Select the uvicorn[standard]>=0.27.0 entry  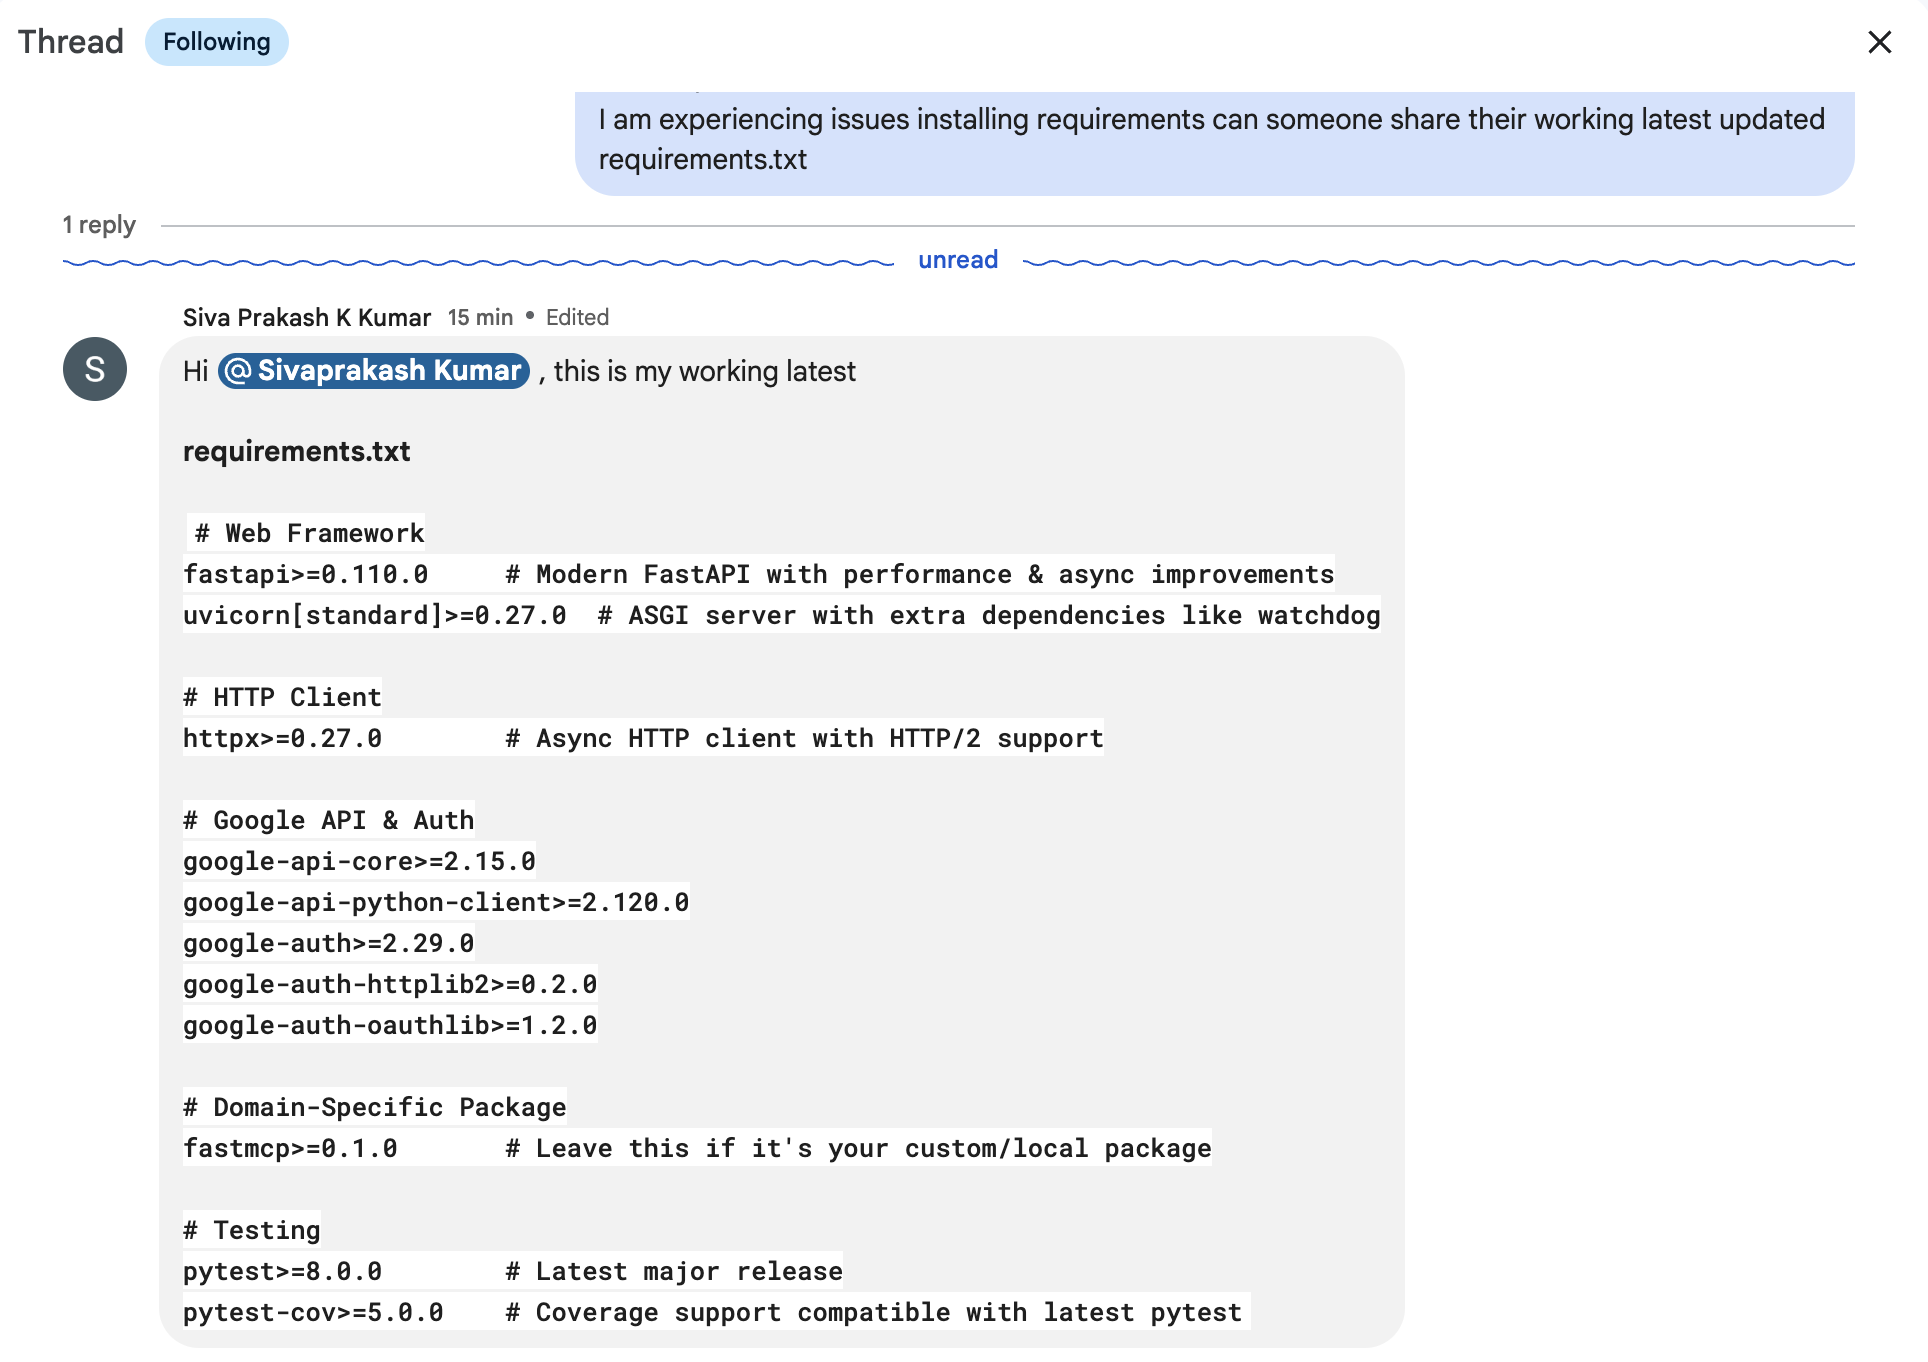[x=372, y=615]
